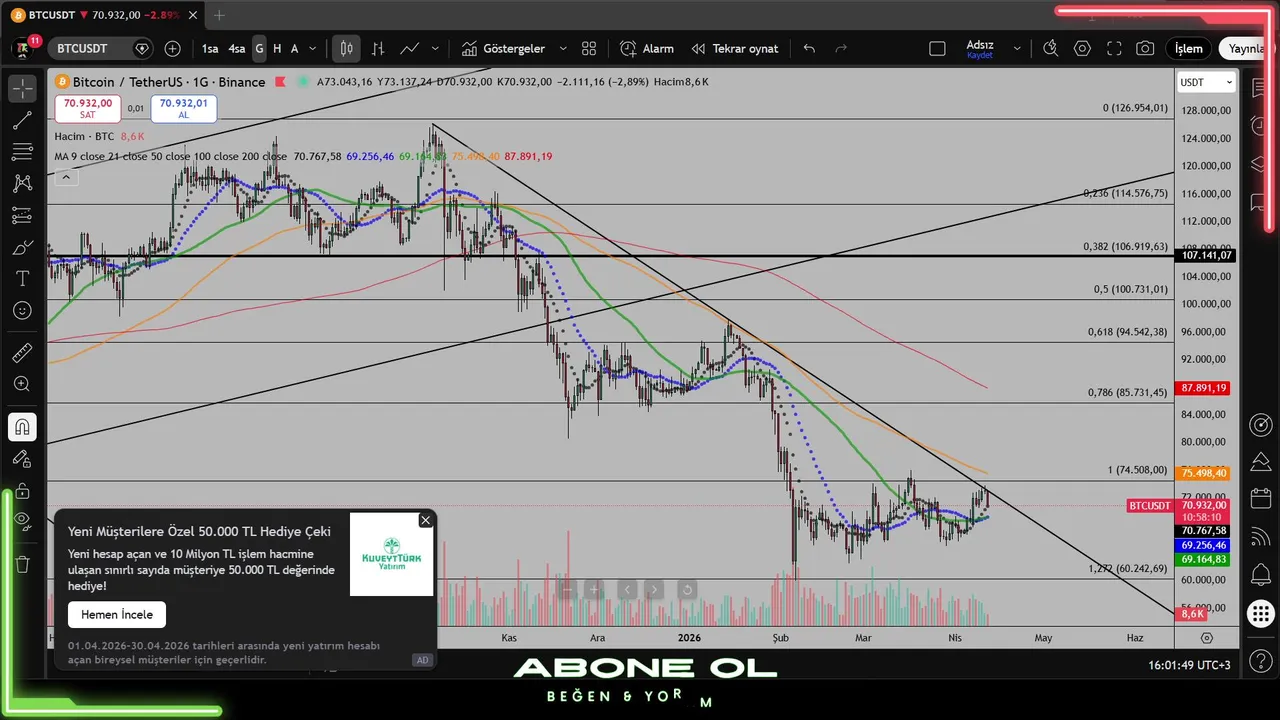This screenshot has height=720, width=1280.
Task: Open the quick search icon
Action: tap(1050, 48)
